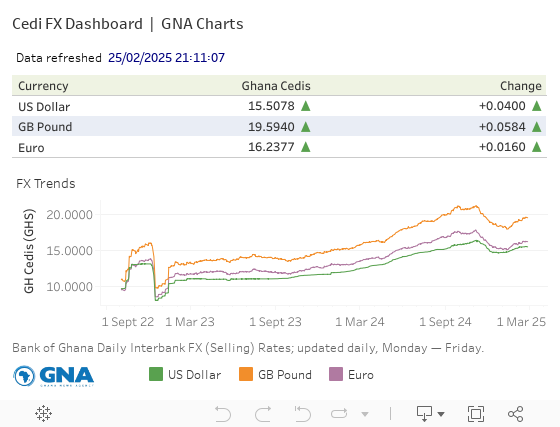Expand the download dropdown arrow
This screenshot has width=560, height=427.
tap(441, 414)
